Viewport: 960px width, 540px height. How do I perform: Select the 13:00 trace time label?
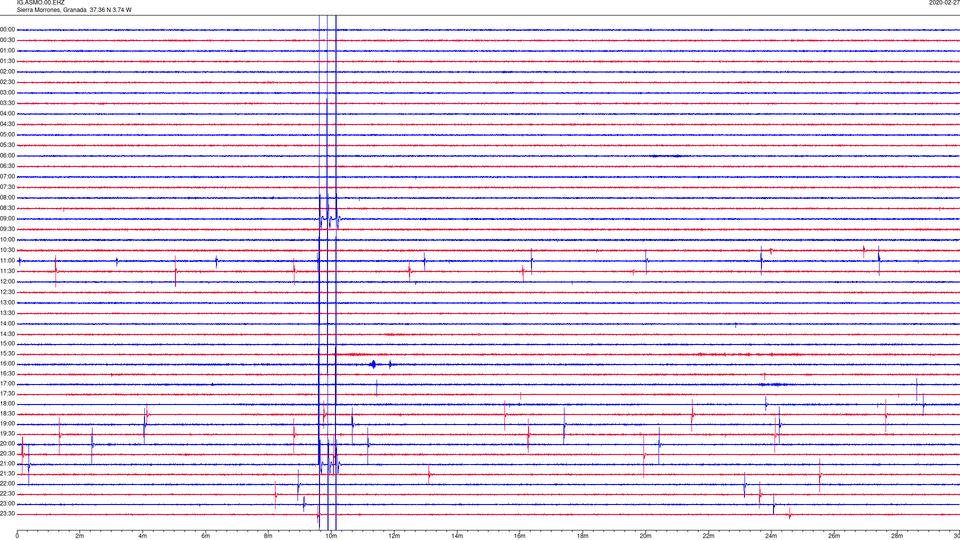pos(7,302)
